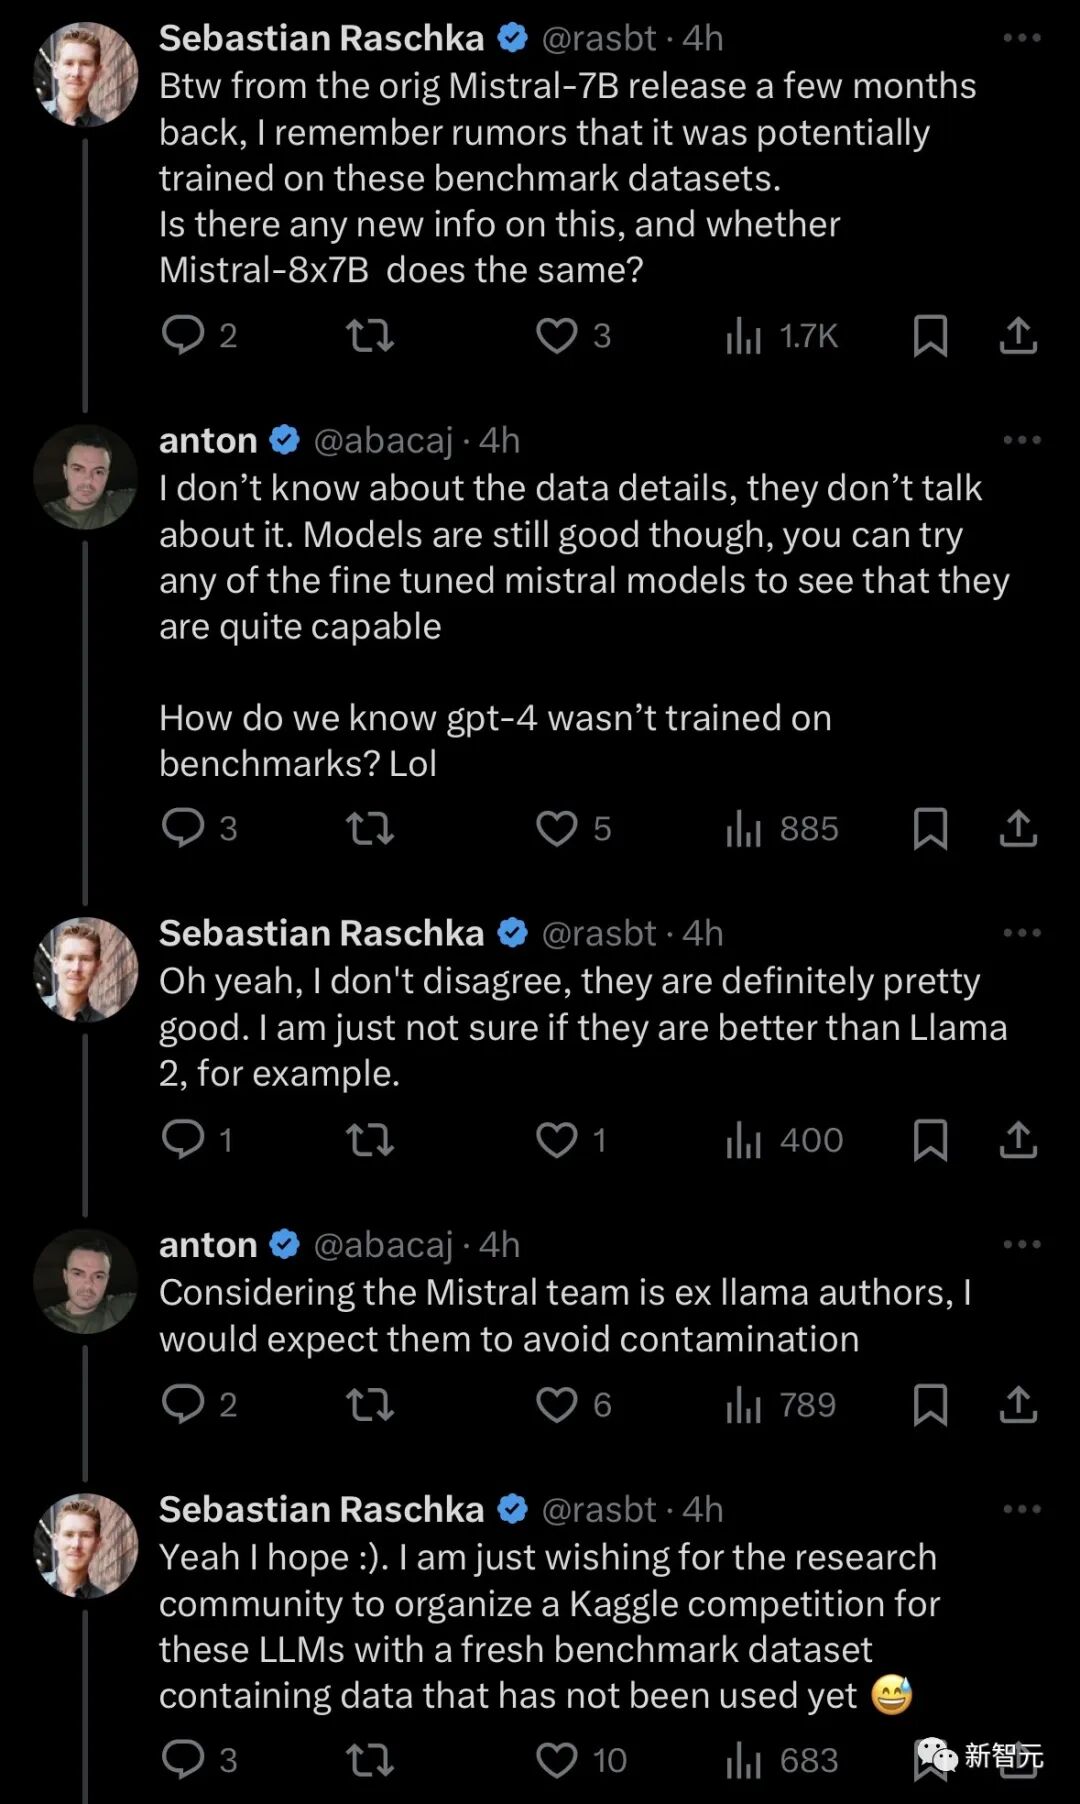
Task: Reply to the Llama 2 comparison tweet
Action: [x=183, y=1139]
